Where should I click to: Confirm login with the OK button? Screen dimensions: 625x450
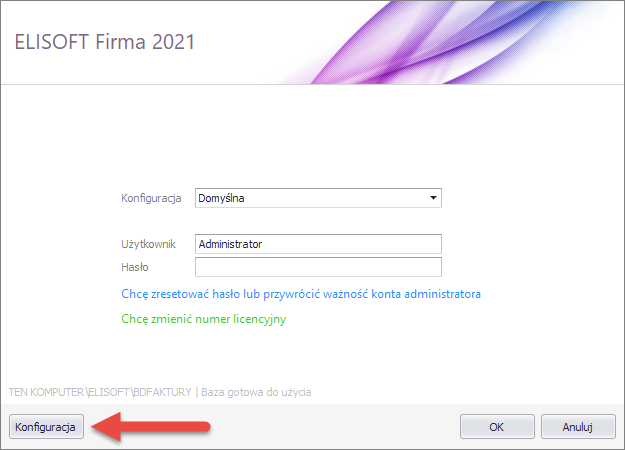pos(497,427)
